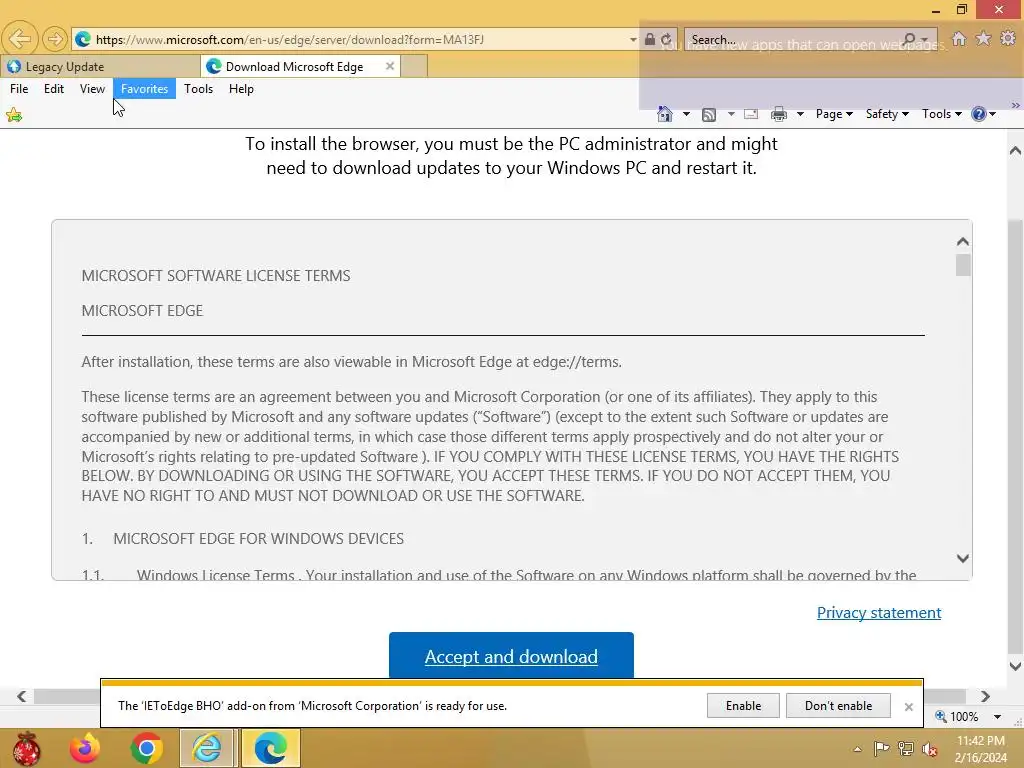Click the license terms scrollbar thumb

point(963,265)
